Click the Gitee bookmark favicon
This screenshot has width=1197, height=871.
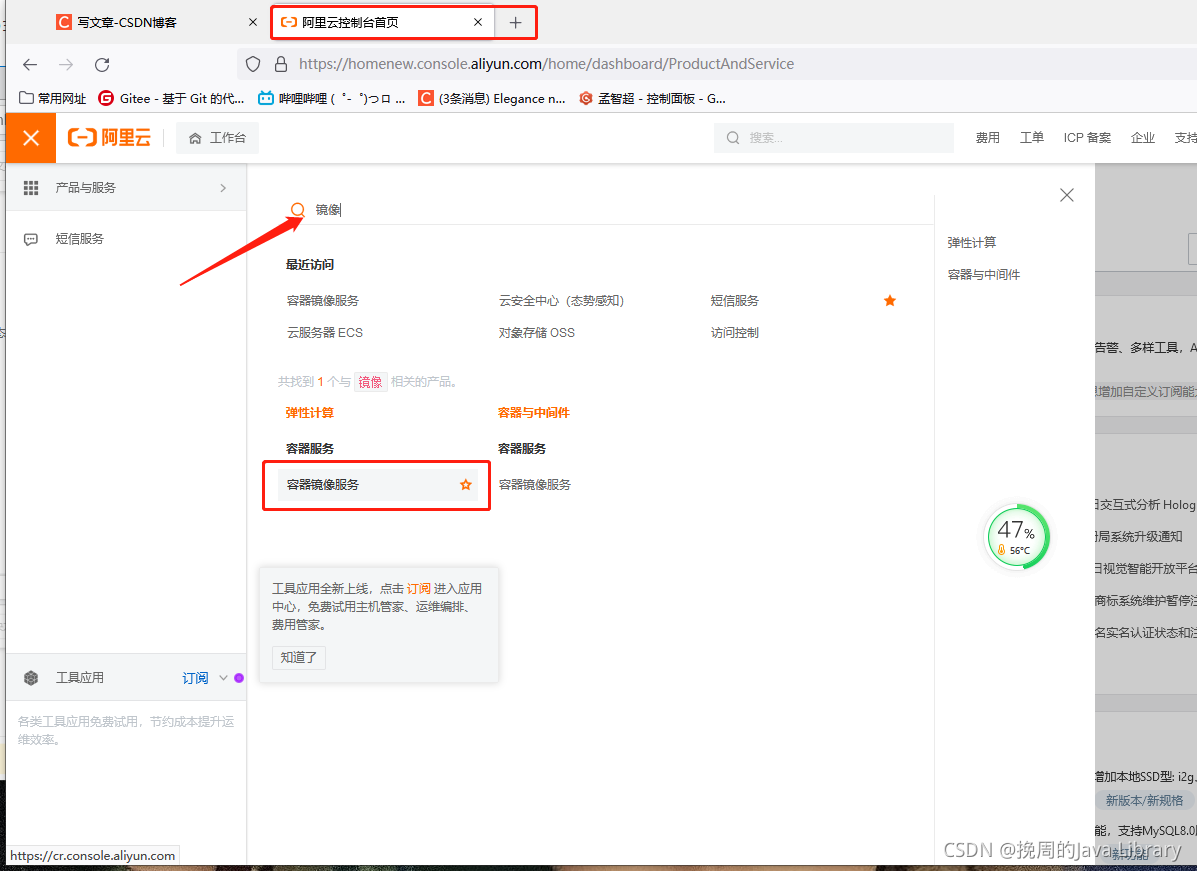pyautogui.click(x=106, y=98)
